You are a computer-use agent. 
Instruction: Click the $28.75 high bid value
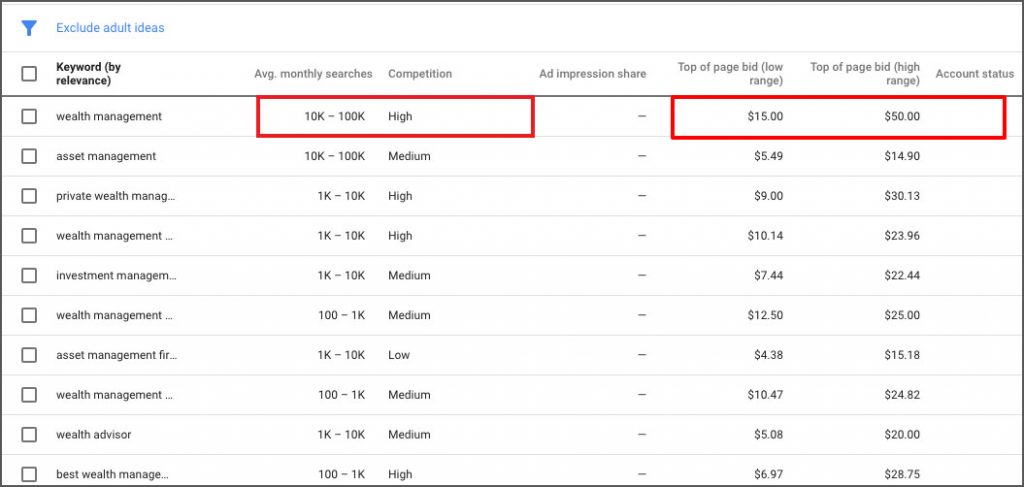[x=902, y=474]
